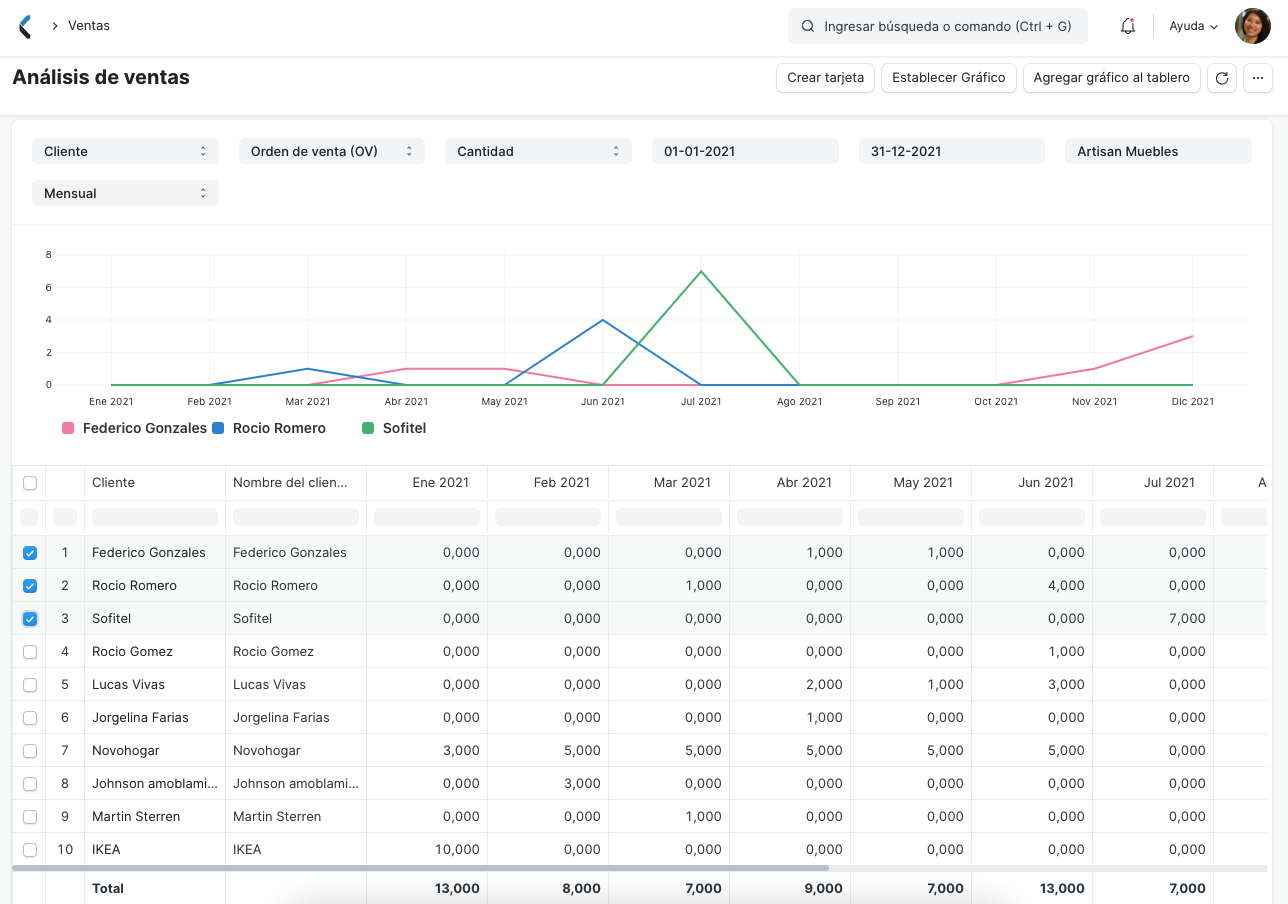Enable the checkbox for Rocio Gomez
The width and height of the screenshot is (1288, 904).
(29, 651)
